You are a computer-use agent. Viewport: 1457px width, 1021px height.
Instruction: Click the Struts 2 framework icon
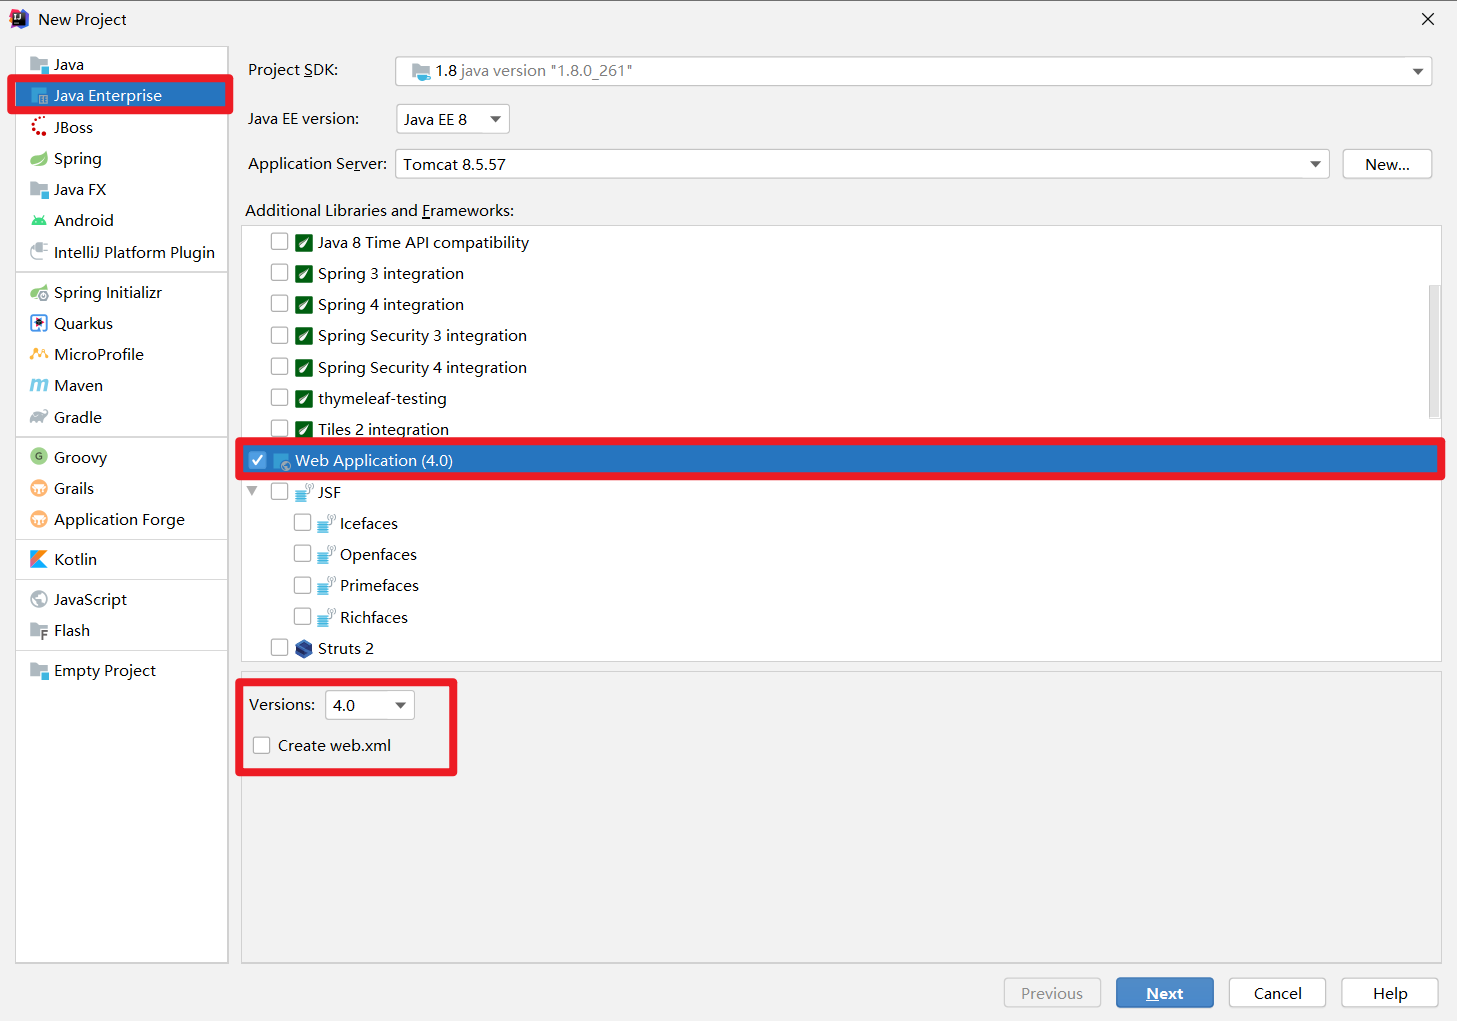304,649
